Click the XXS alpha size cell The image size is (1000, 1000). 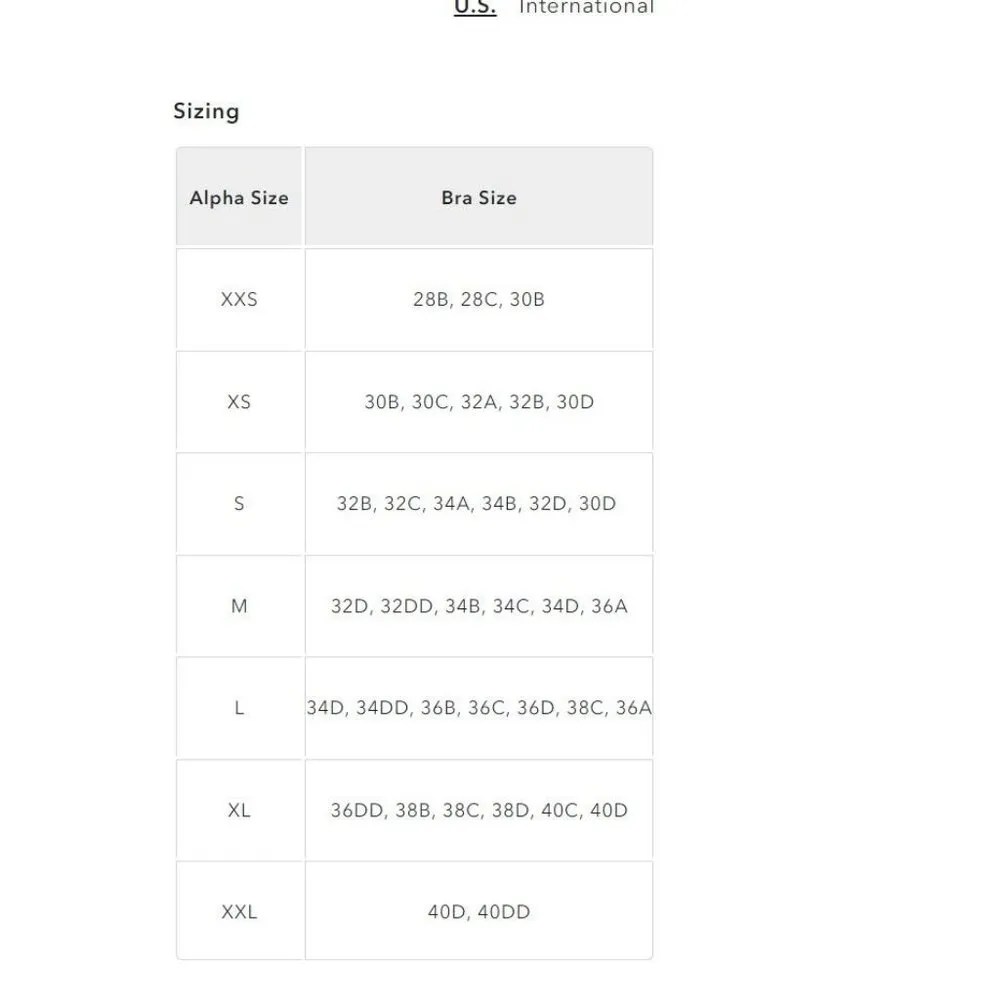[x=239, y=299]
